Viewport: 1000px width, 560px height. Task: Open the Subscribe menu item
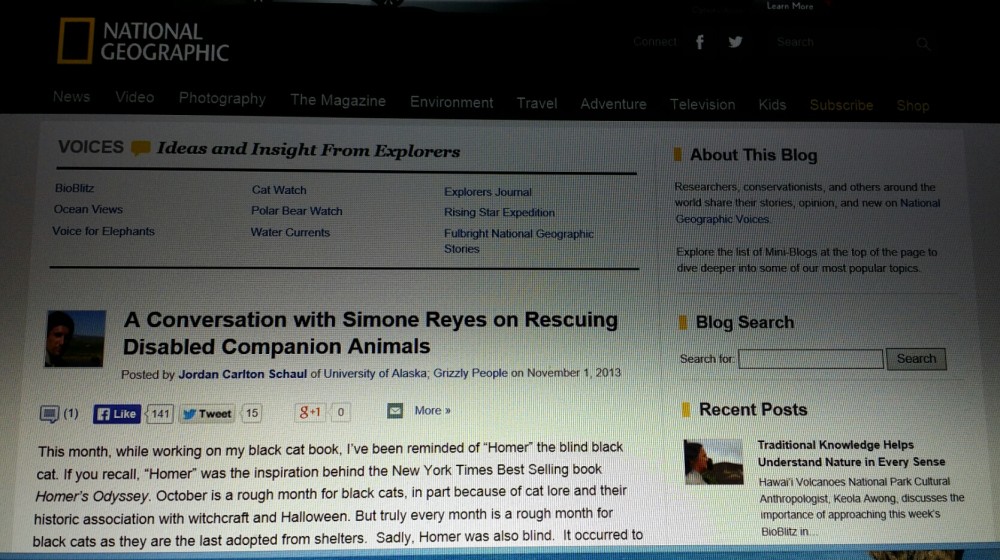(841, 105)
